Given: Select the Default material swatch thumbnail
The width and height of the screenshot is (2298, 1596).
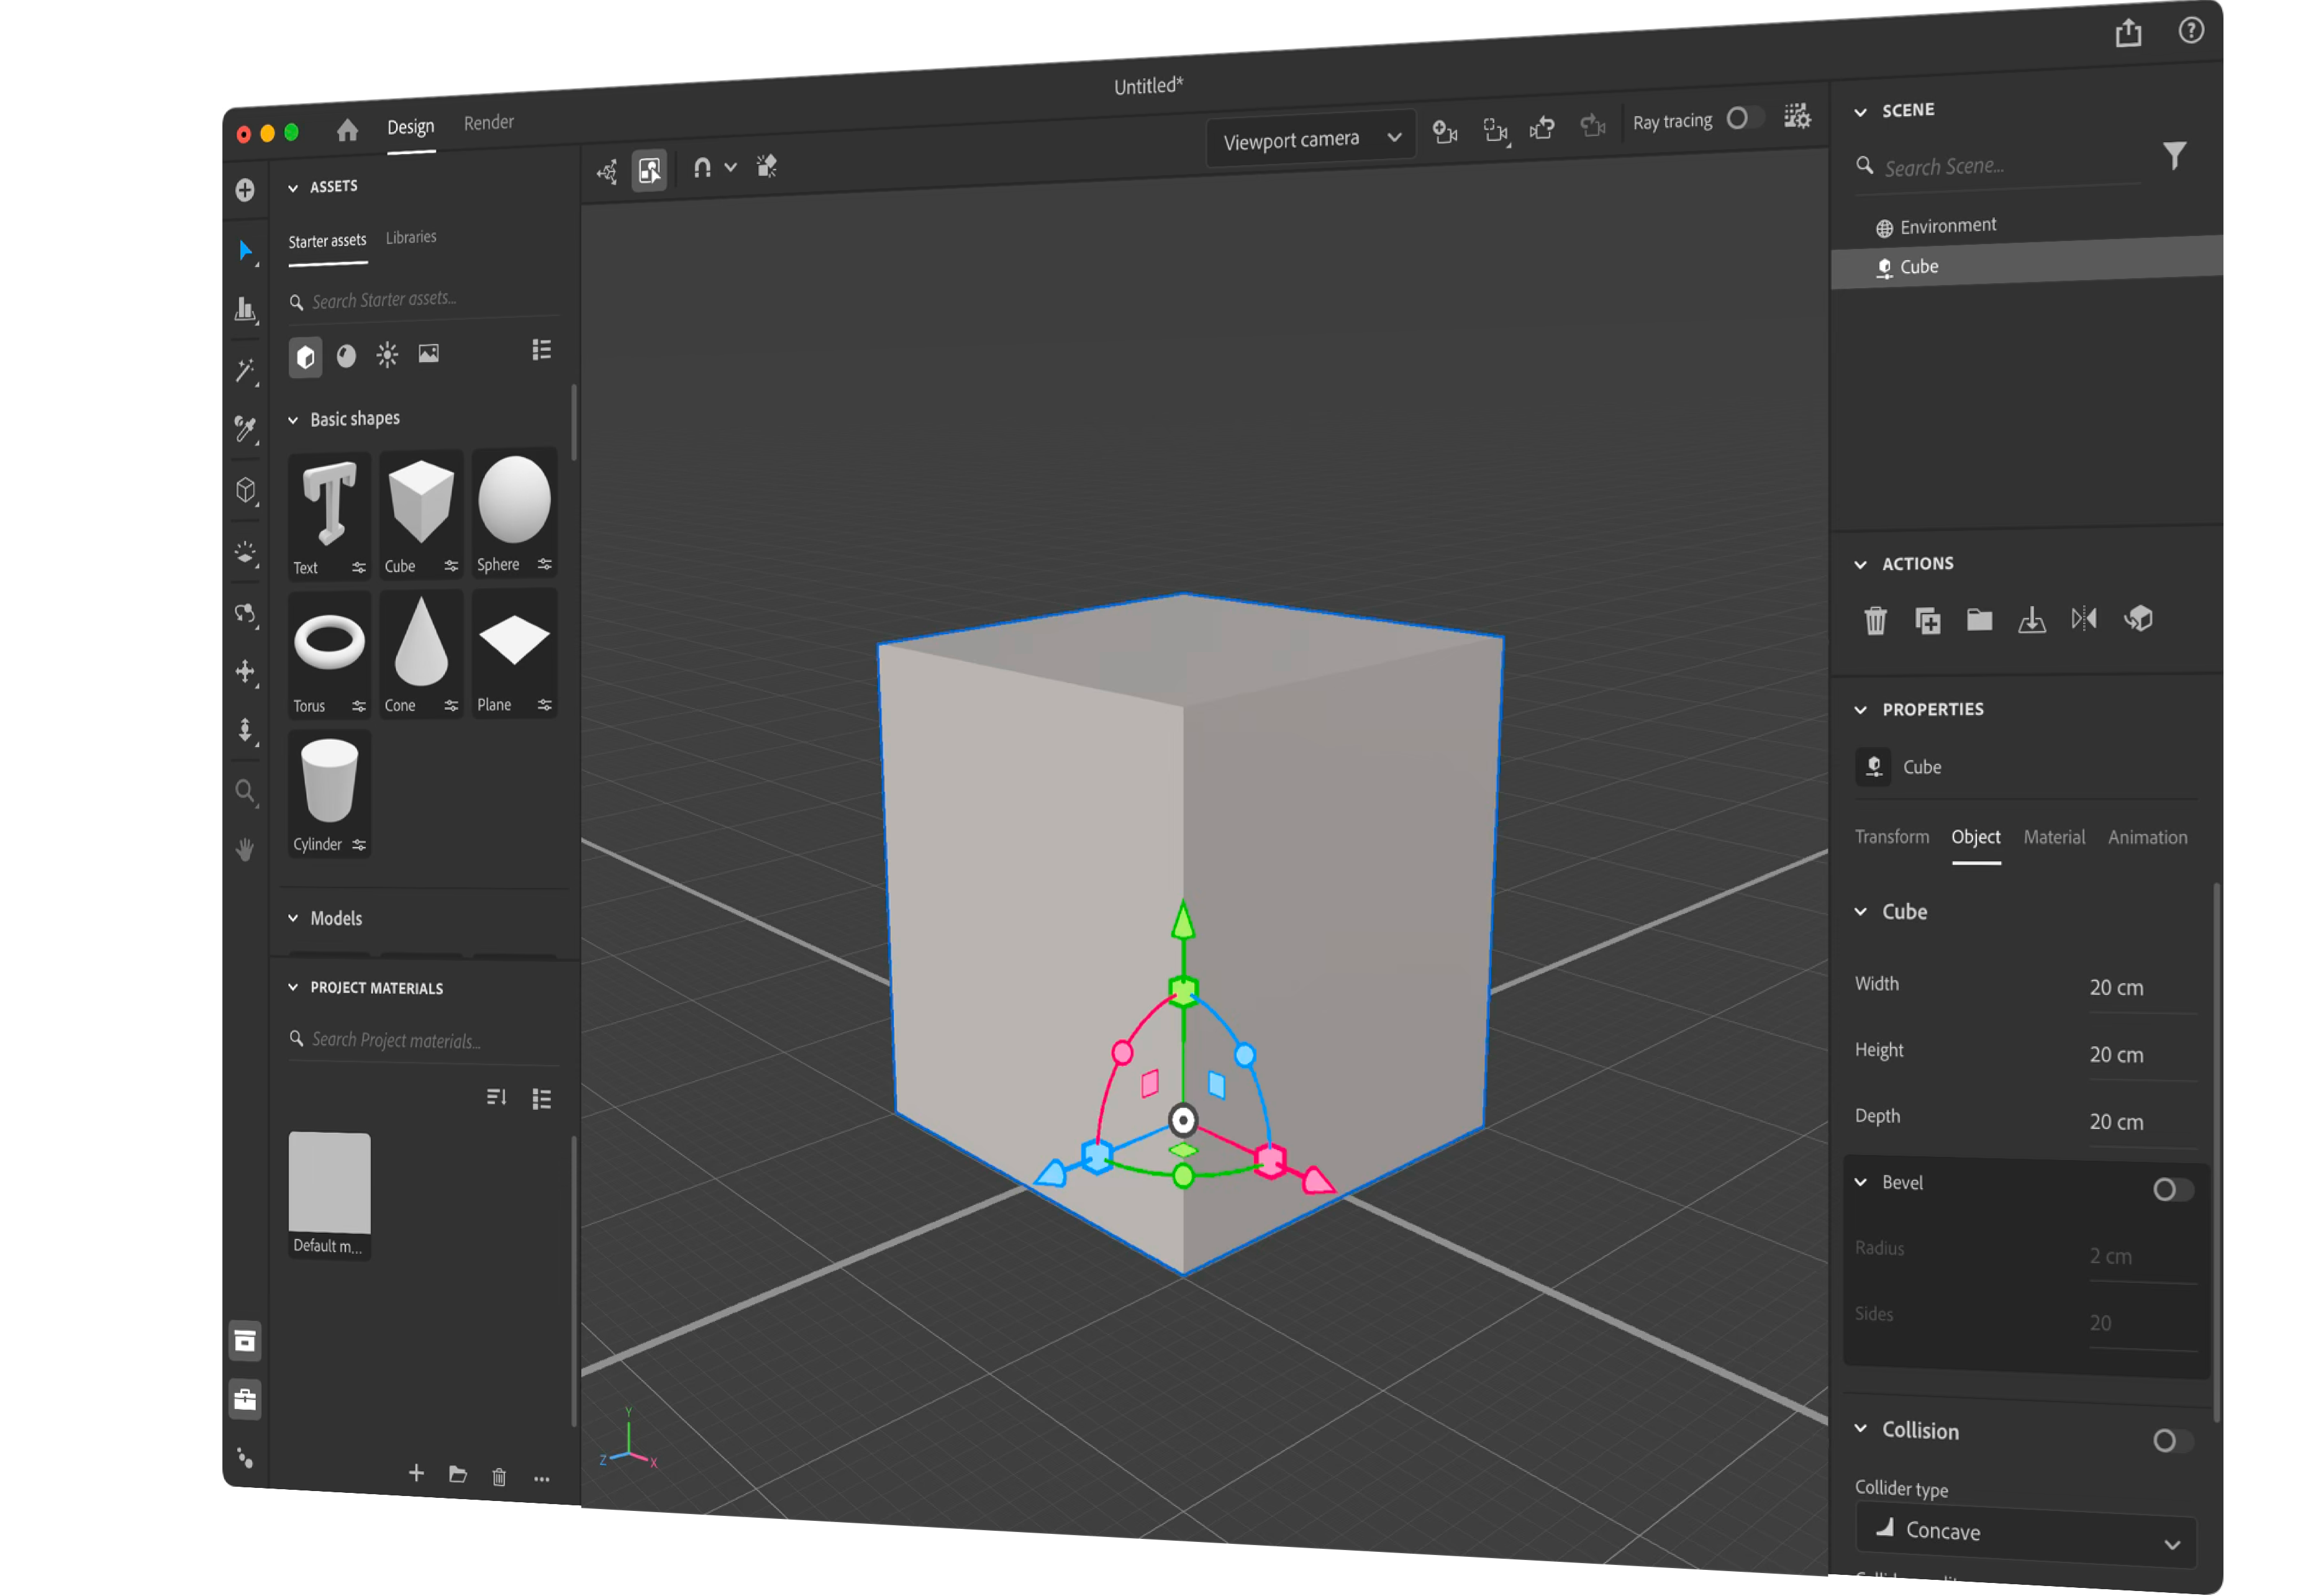Looking at the screenshot, I should pyautogui.click(x=329, y=1183).
